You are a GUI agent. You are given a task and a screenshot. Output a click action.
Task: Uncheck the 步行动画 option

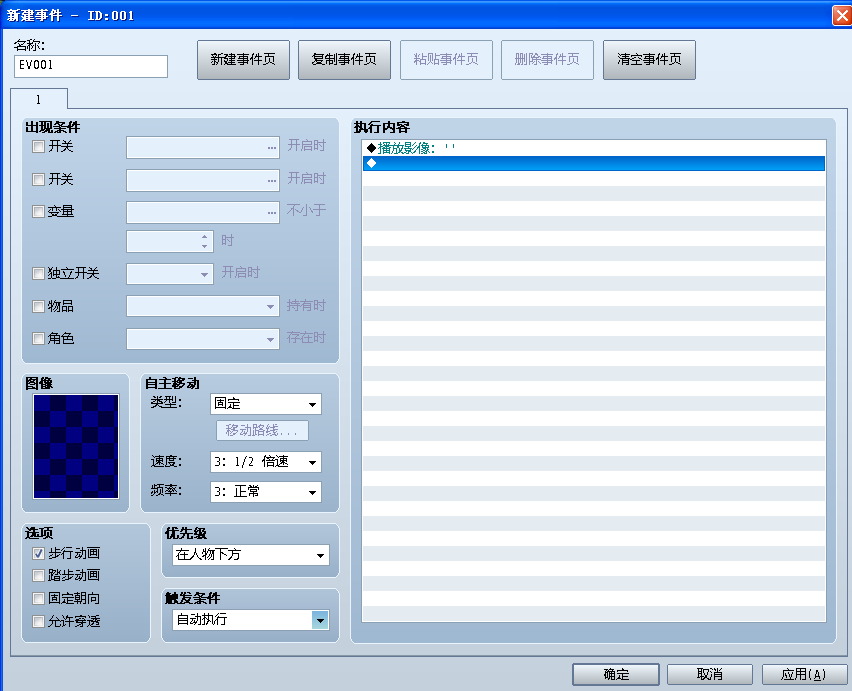[38, 553]
